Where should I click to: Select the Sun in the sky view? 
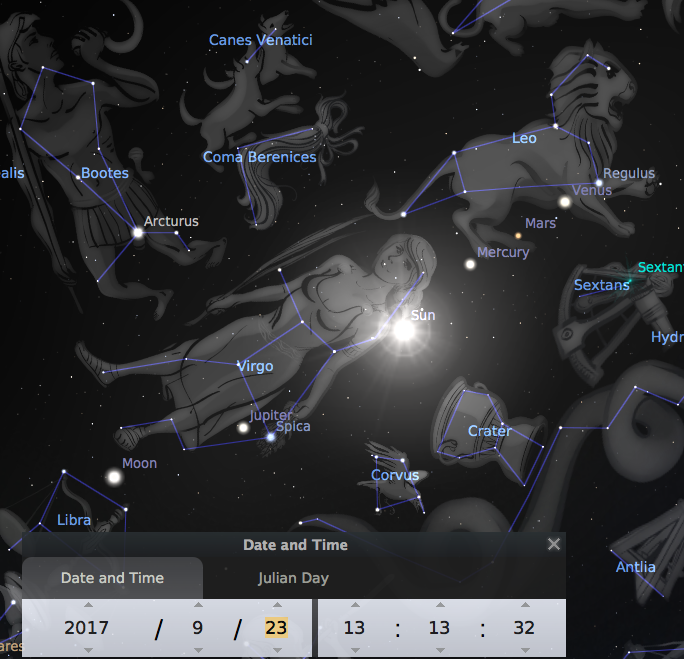404,330
